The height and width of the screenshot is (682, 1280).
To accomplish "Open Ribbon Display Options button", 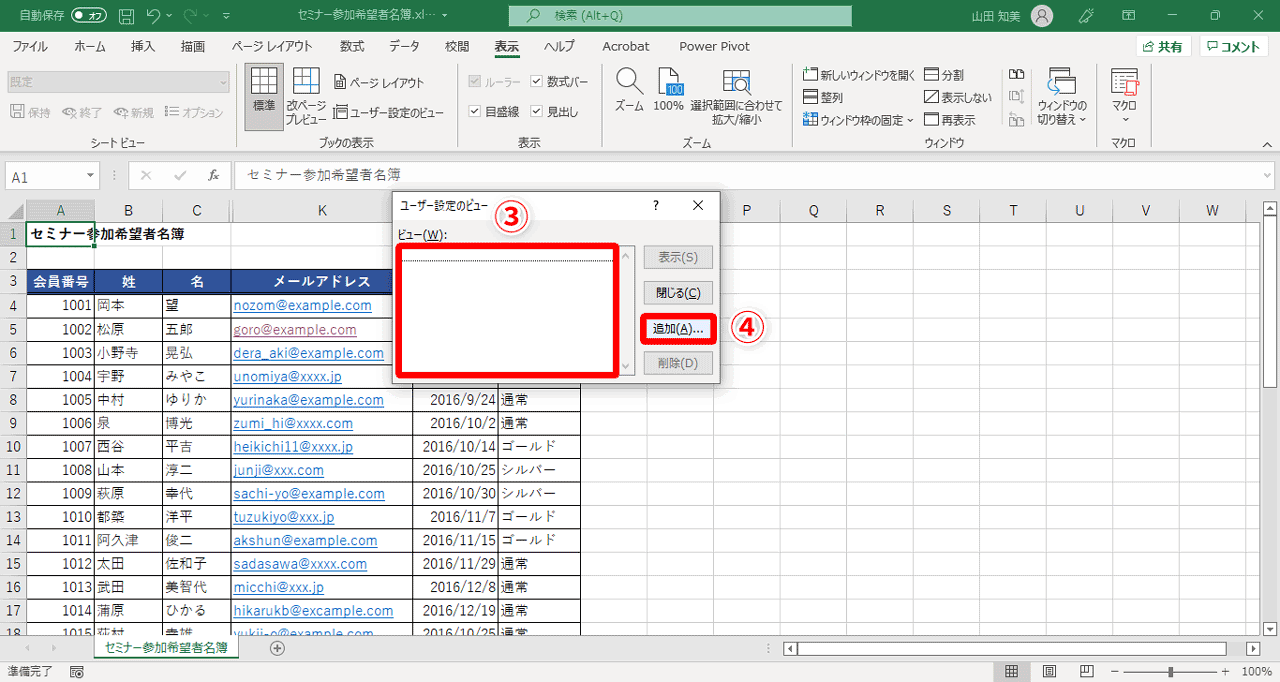I will (1128, 16).
